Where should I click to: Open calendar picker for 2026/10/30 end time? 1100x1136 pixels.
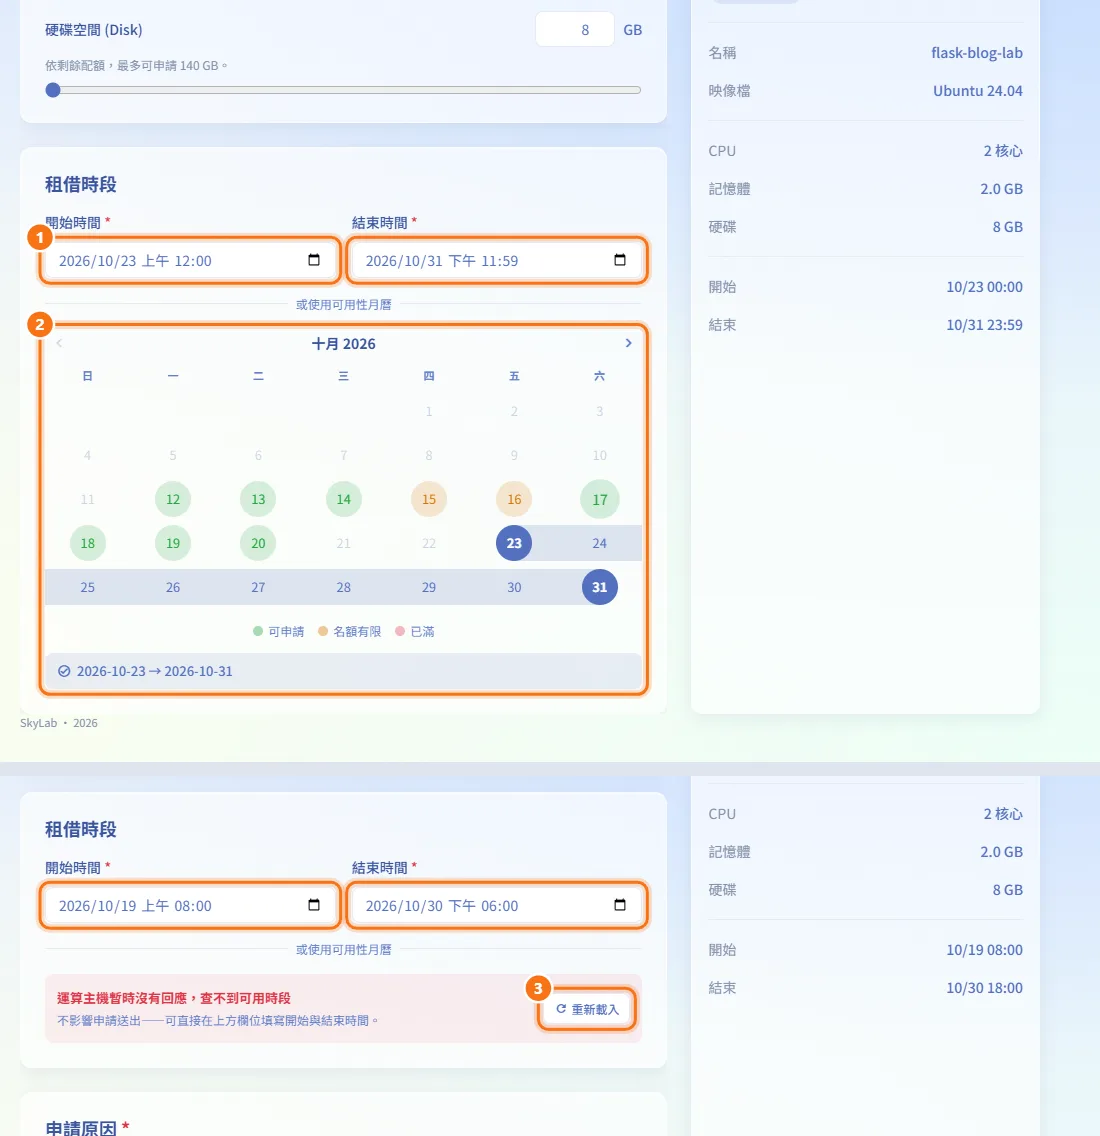620,905
